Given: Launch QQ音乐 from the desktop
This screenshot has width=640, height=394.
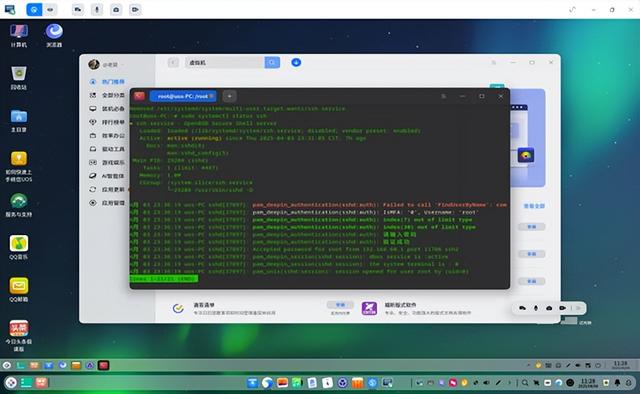Looking at the screenshot, I should (x=19, y=247).
